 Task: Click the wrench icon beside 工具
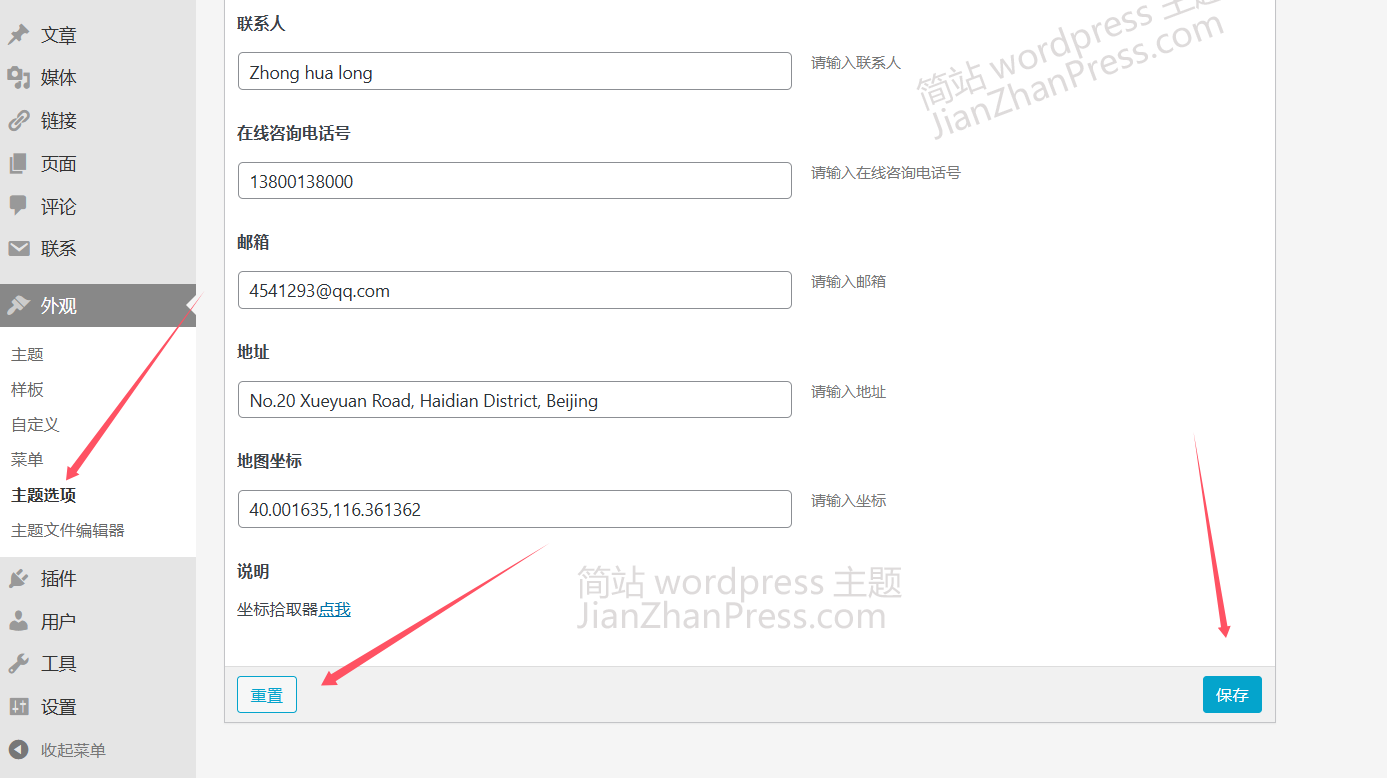18,664
